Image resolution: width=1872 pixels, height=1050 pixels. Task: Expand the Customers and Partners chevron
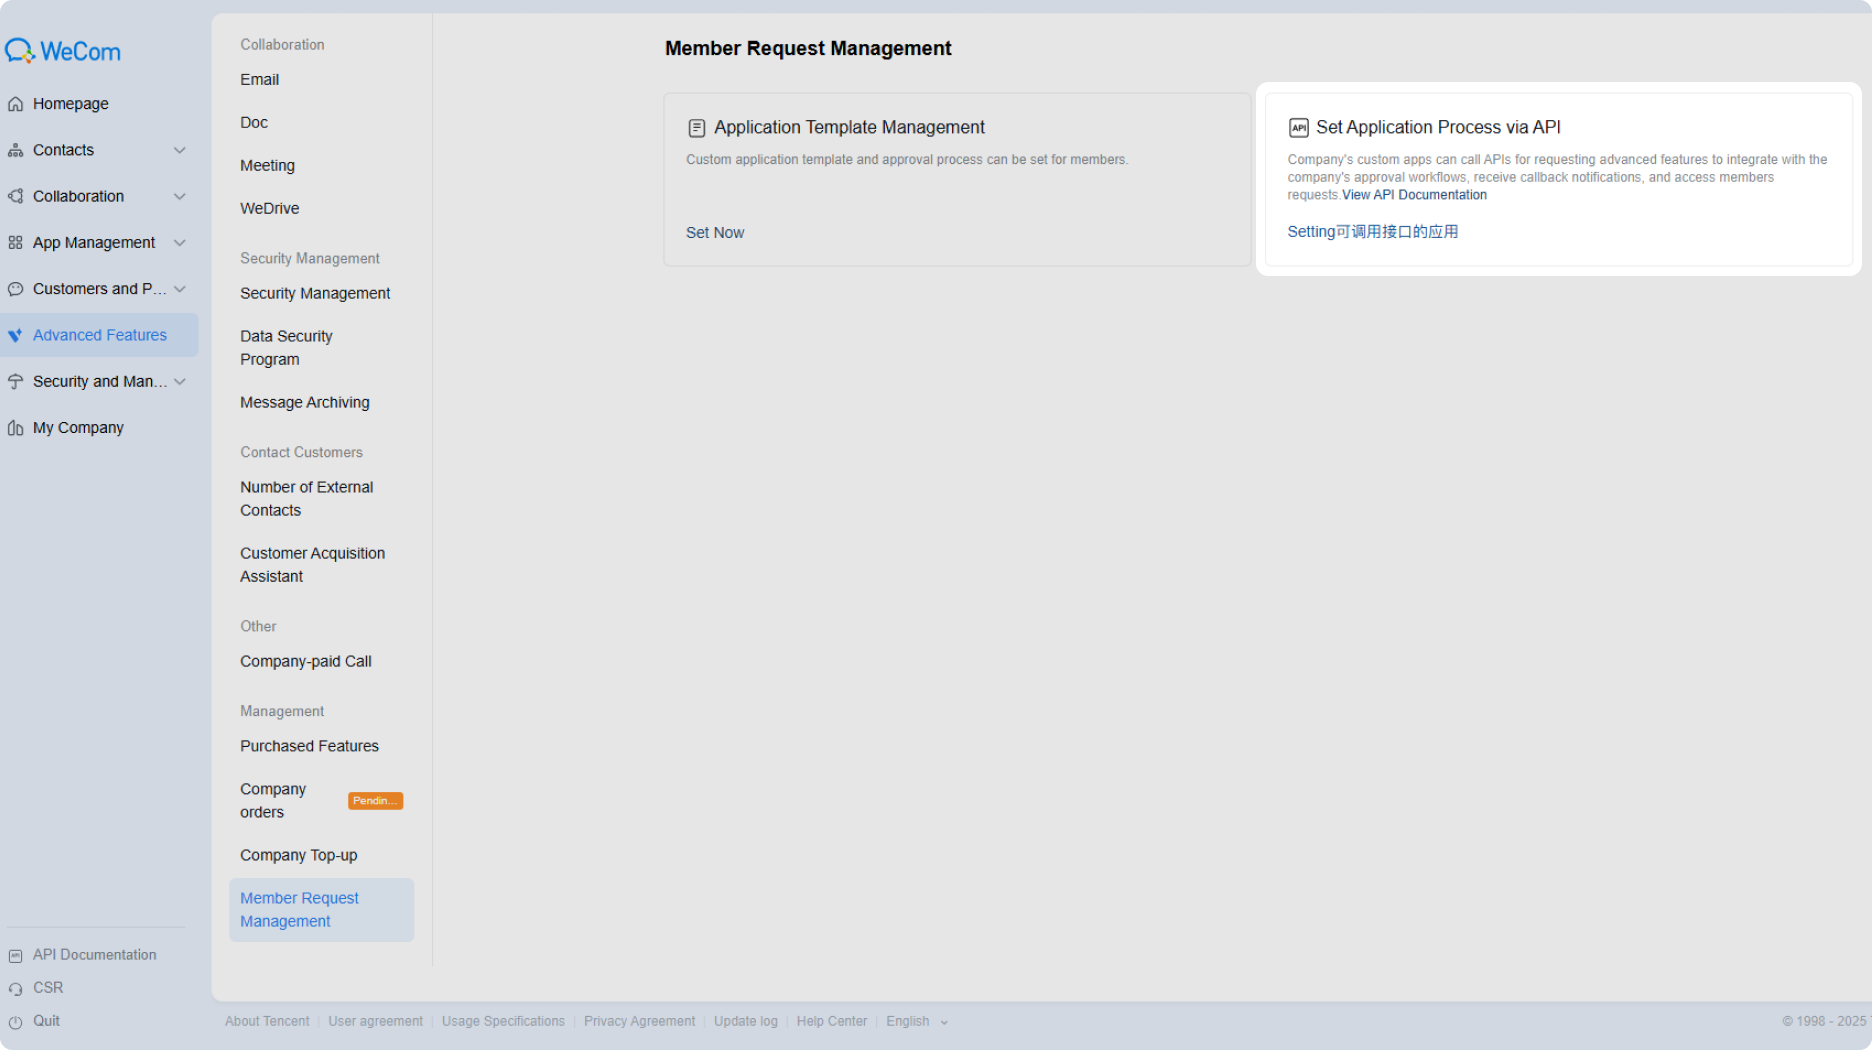click(180, 289)
